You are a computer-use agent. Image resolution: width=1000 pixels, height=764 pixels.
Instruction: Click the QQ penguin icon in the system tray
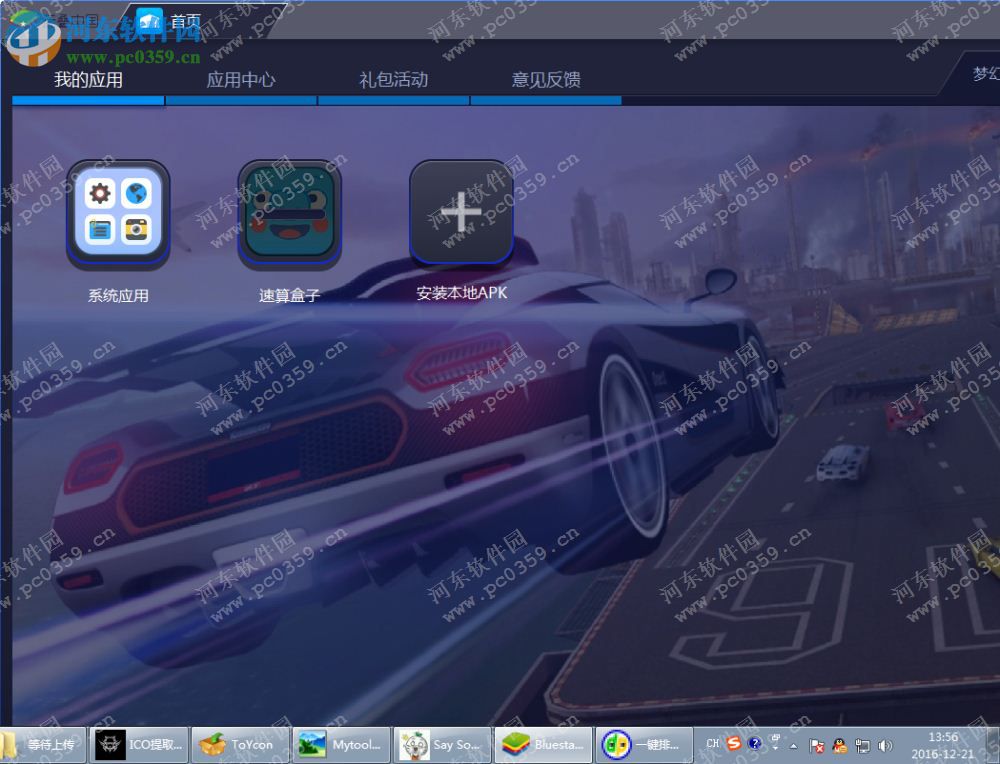(838, 746)
